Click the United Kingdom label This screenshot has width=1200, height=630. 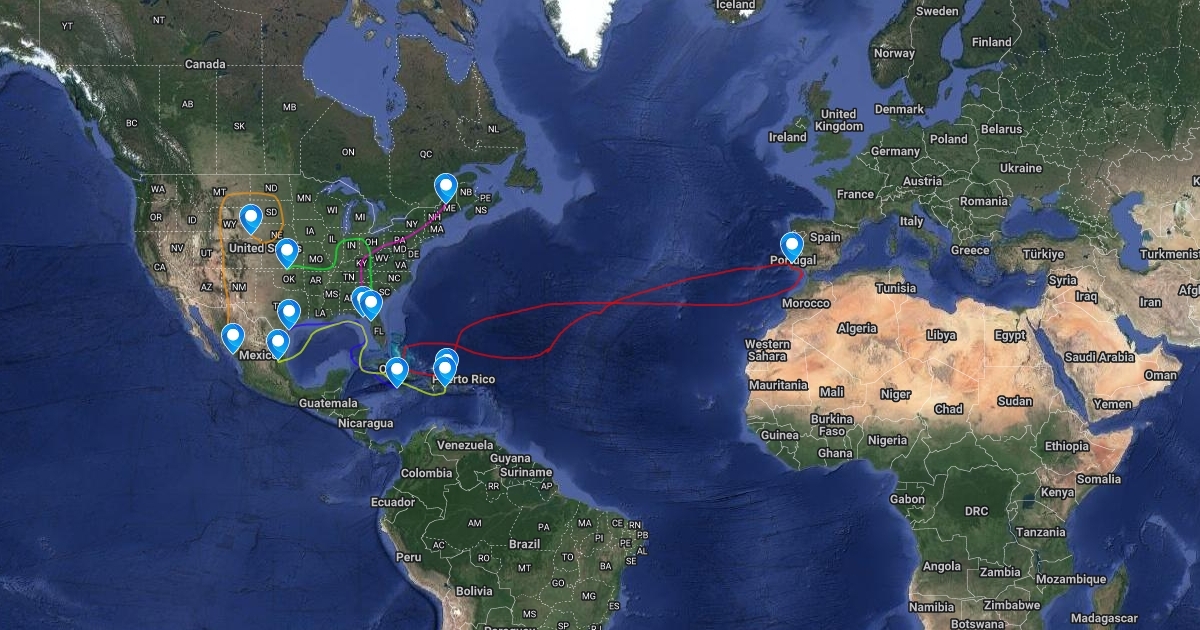point(838,120)
